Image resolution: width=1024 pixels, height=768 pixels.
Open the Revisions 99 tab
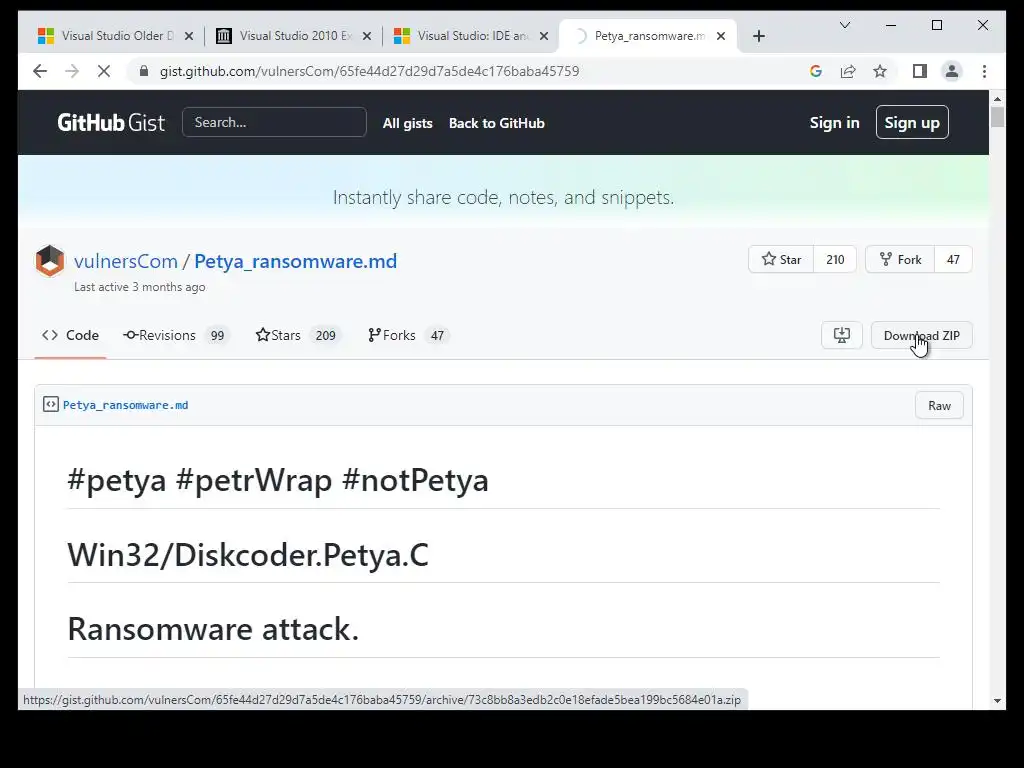click(x=174, y=335)
